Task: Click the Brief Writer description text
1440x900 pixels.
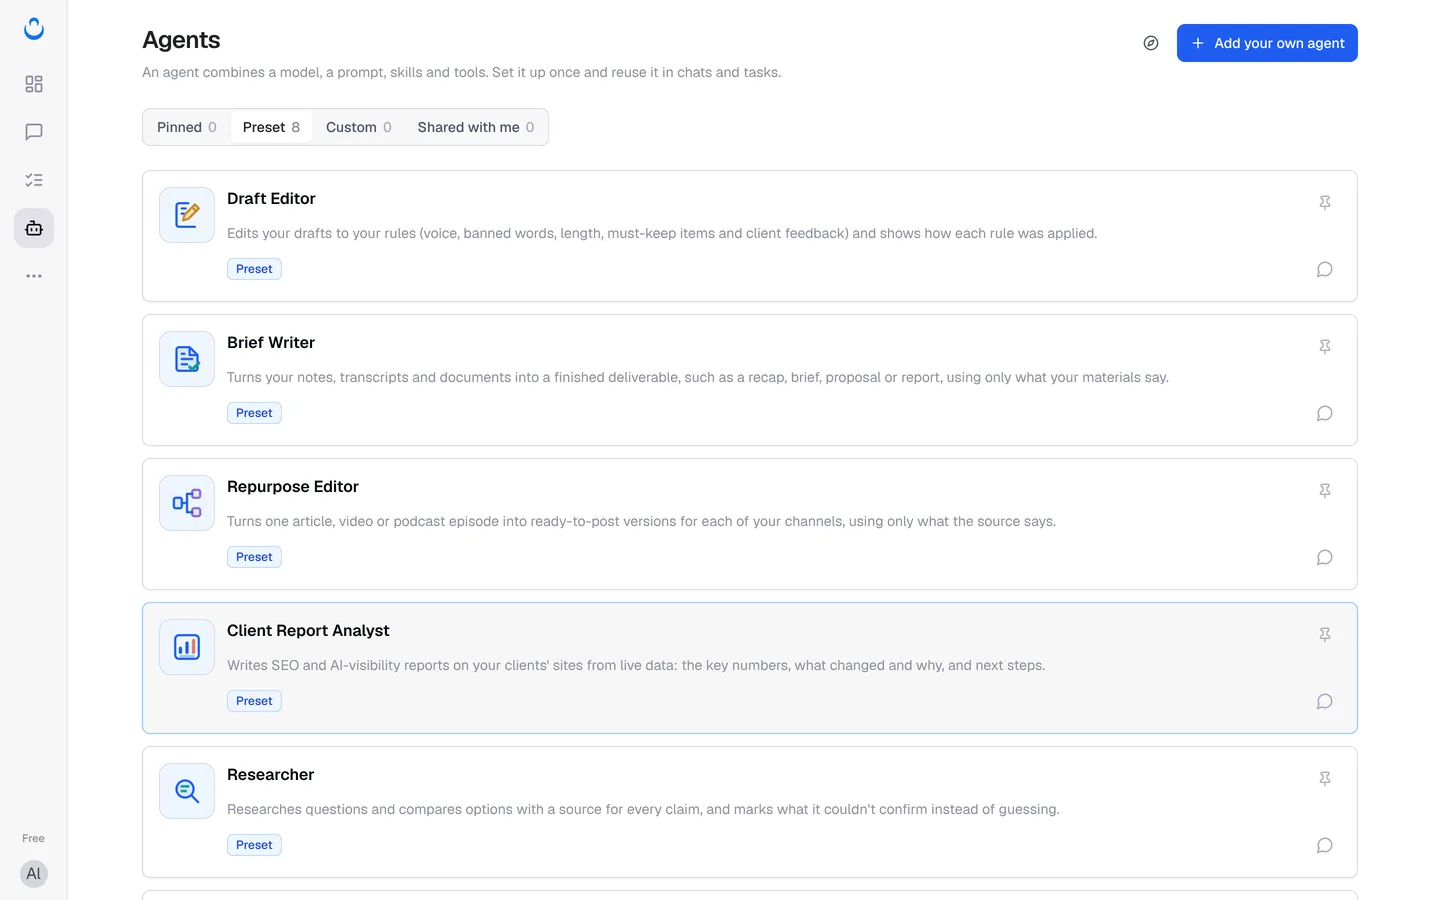Action: pos(698,377)
